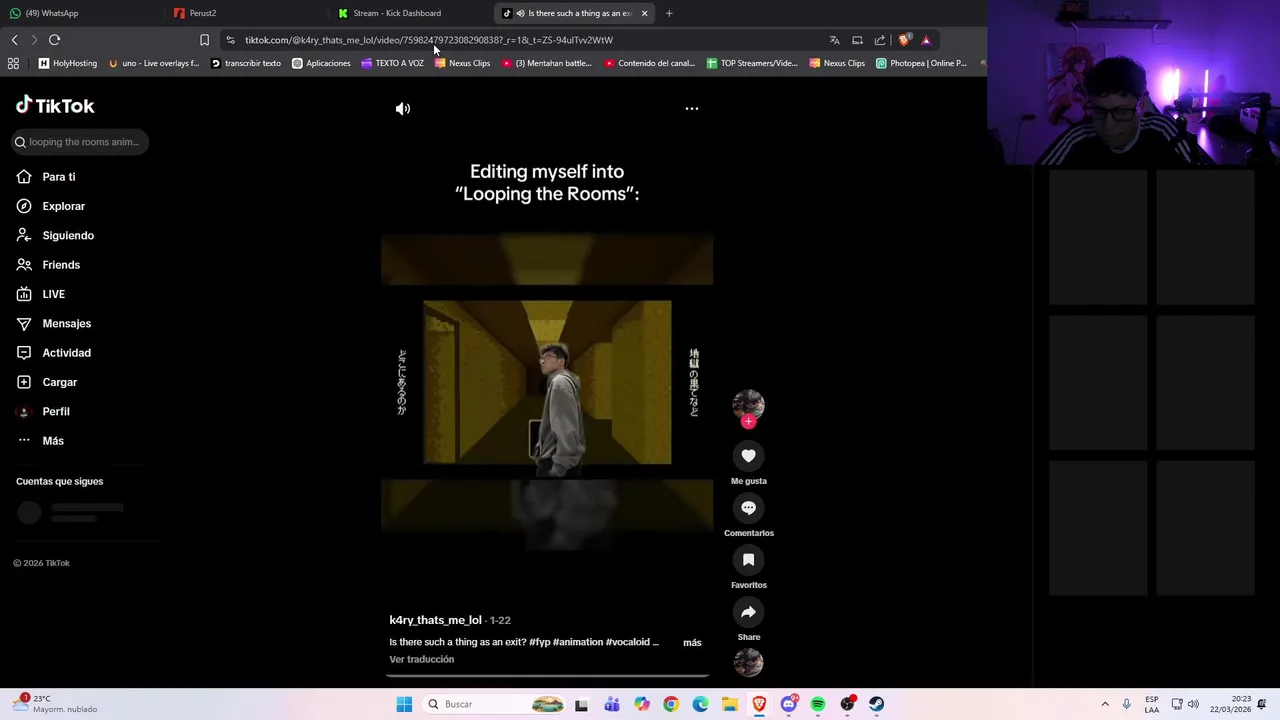This screenshot has height=720, width=1280.
Task: Open creator avatar beside video
Action: point(748,404)
